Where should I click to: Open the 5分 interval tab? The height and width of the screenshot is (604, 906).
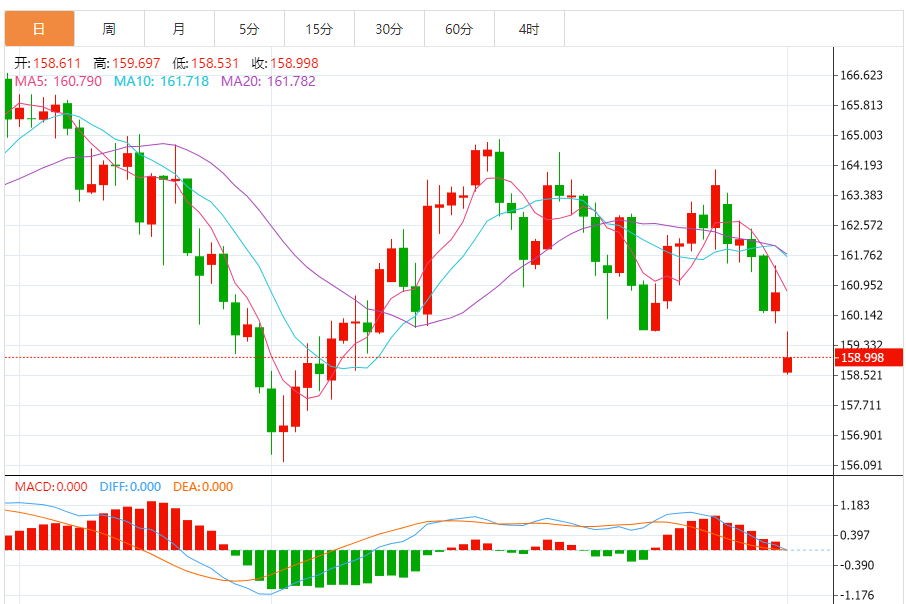coord(249,28)
